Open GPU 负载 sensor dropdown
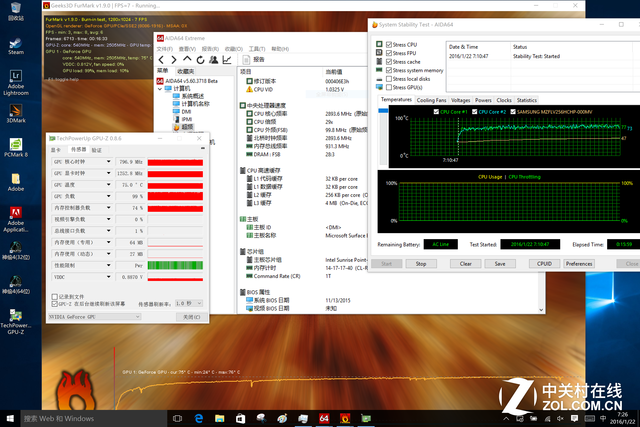640x427 pixels. pos(109,196)
